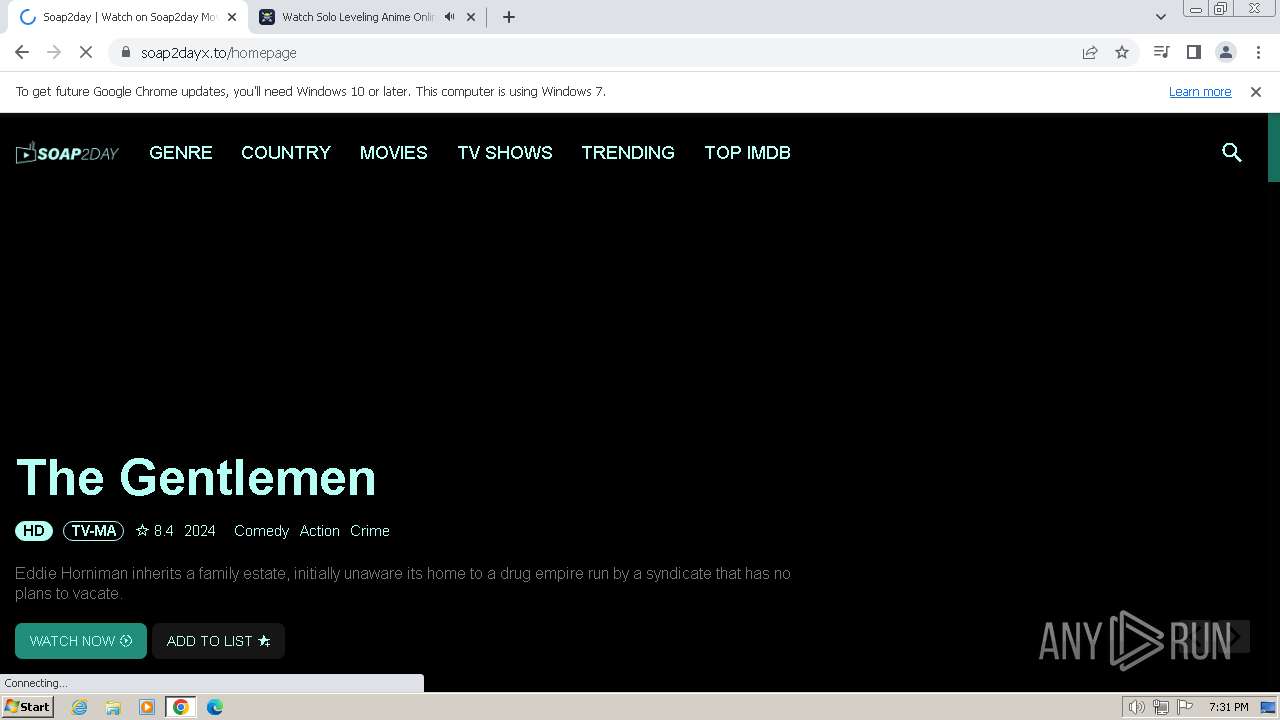Open the Chrome three-dot menu
The height and width of the screenshot is (720, 1280).
point(1258,52)
